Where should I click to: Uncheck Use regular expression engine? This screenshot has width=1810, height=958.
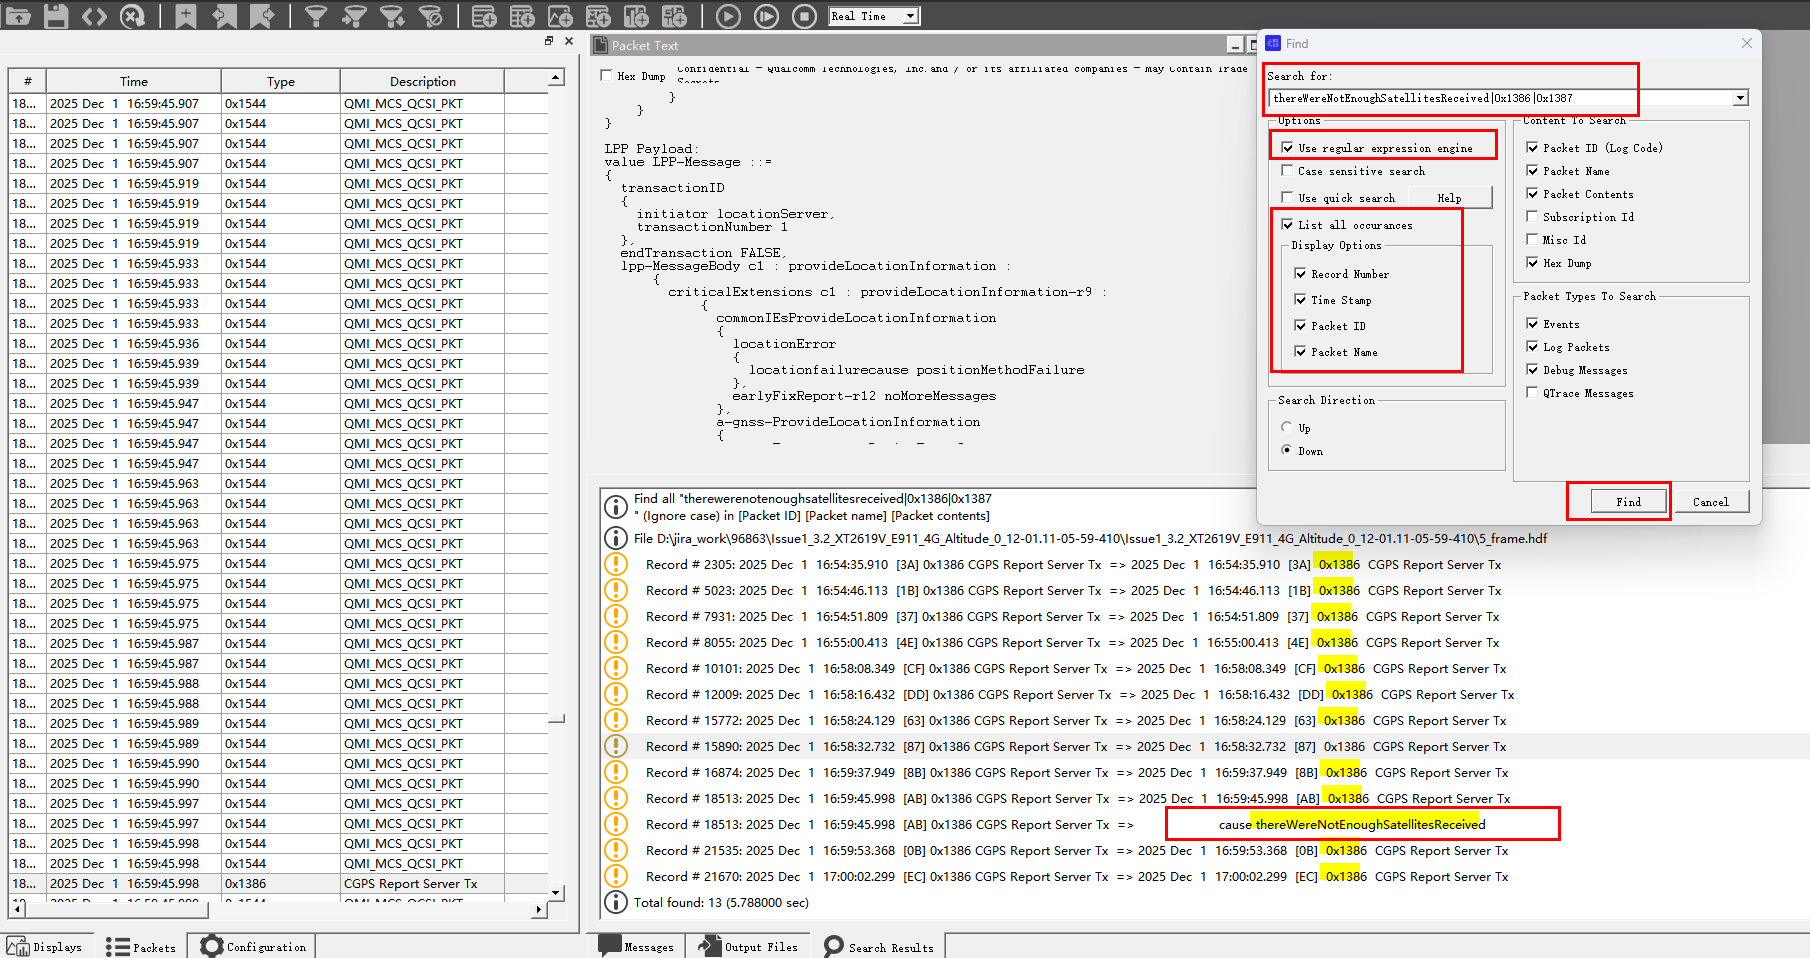point(1288,148)
